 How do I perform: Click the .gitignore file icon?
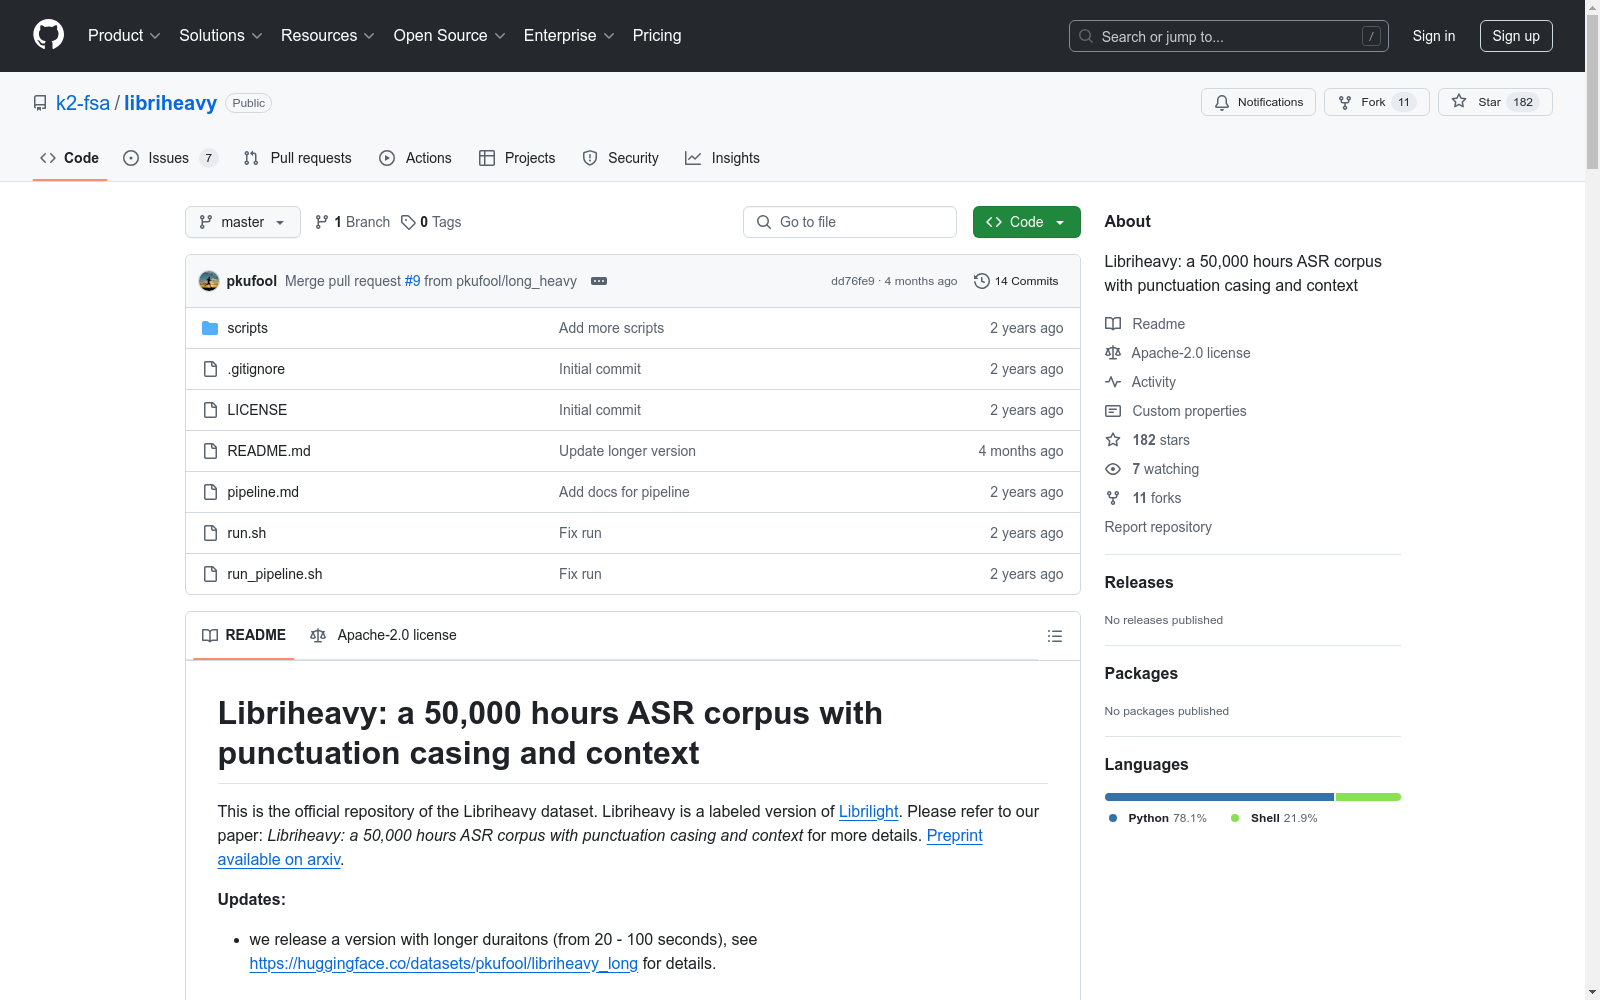(x=210, y=369)
